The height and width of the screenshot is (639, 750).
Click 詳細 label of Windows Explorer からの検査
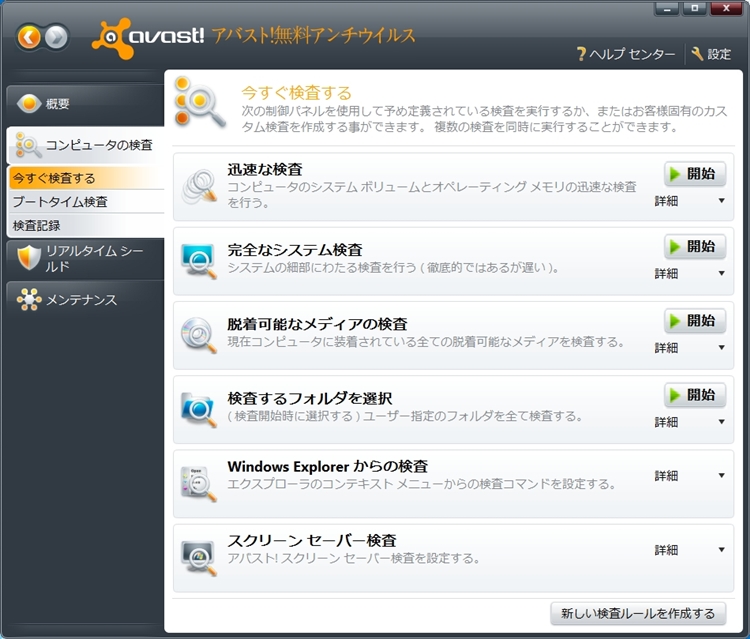[666, 475]
